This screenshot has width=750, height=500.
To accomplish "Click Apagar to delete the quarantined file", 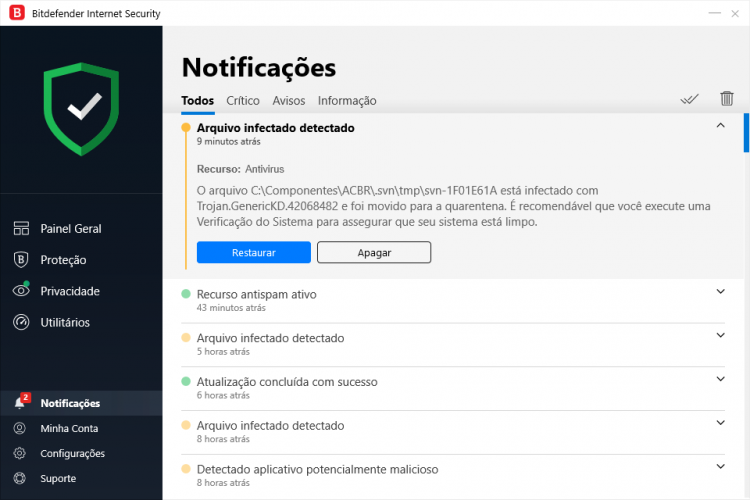I will (x=374, y=252).
